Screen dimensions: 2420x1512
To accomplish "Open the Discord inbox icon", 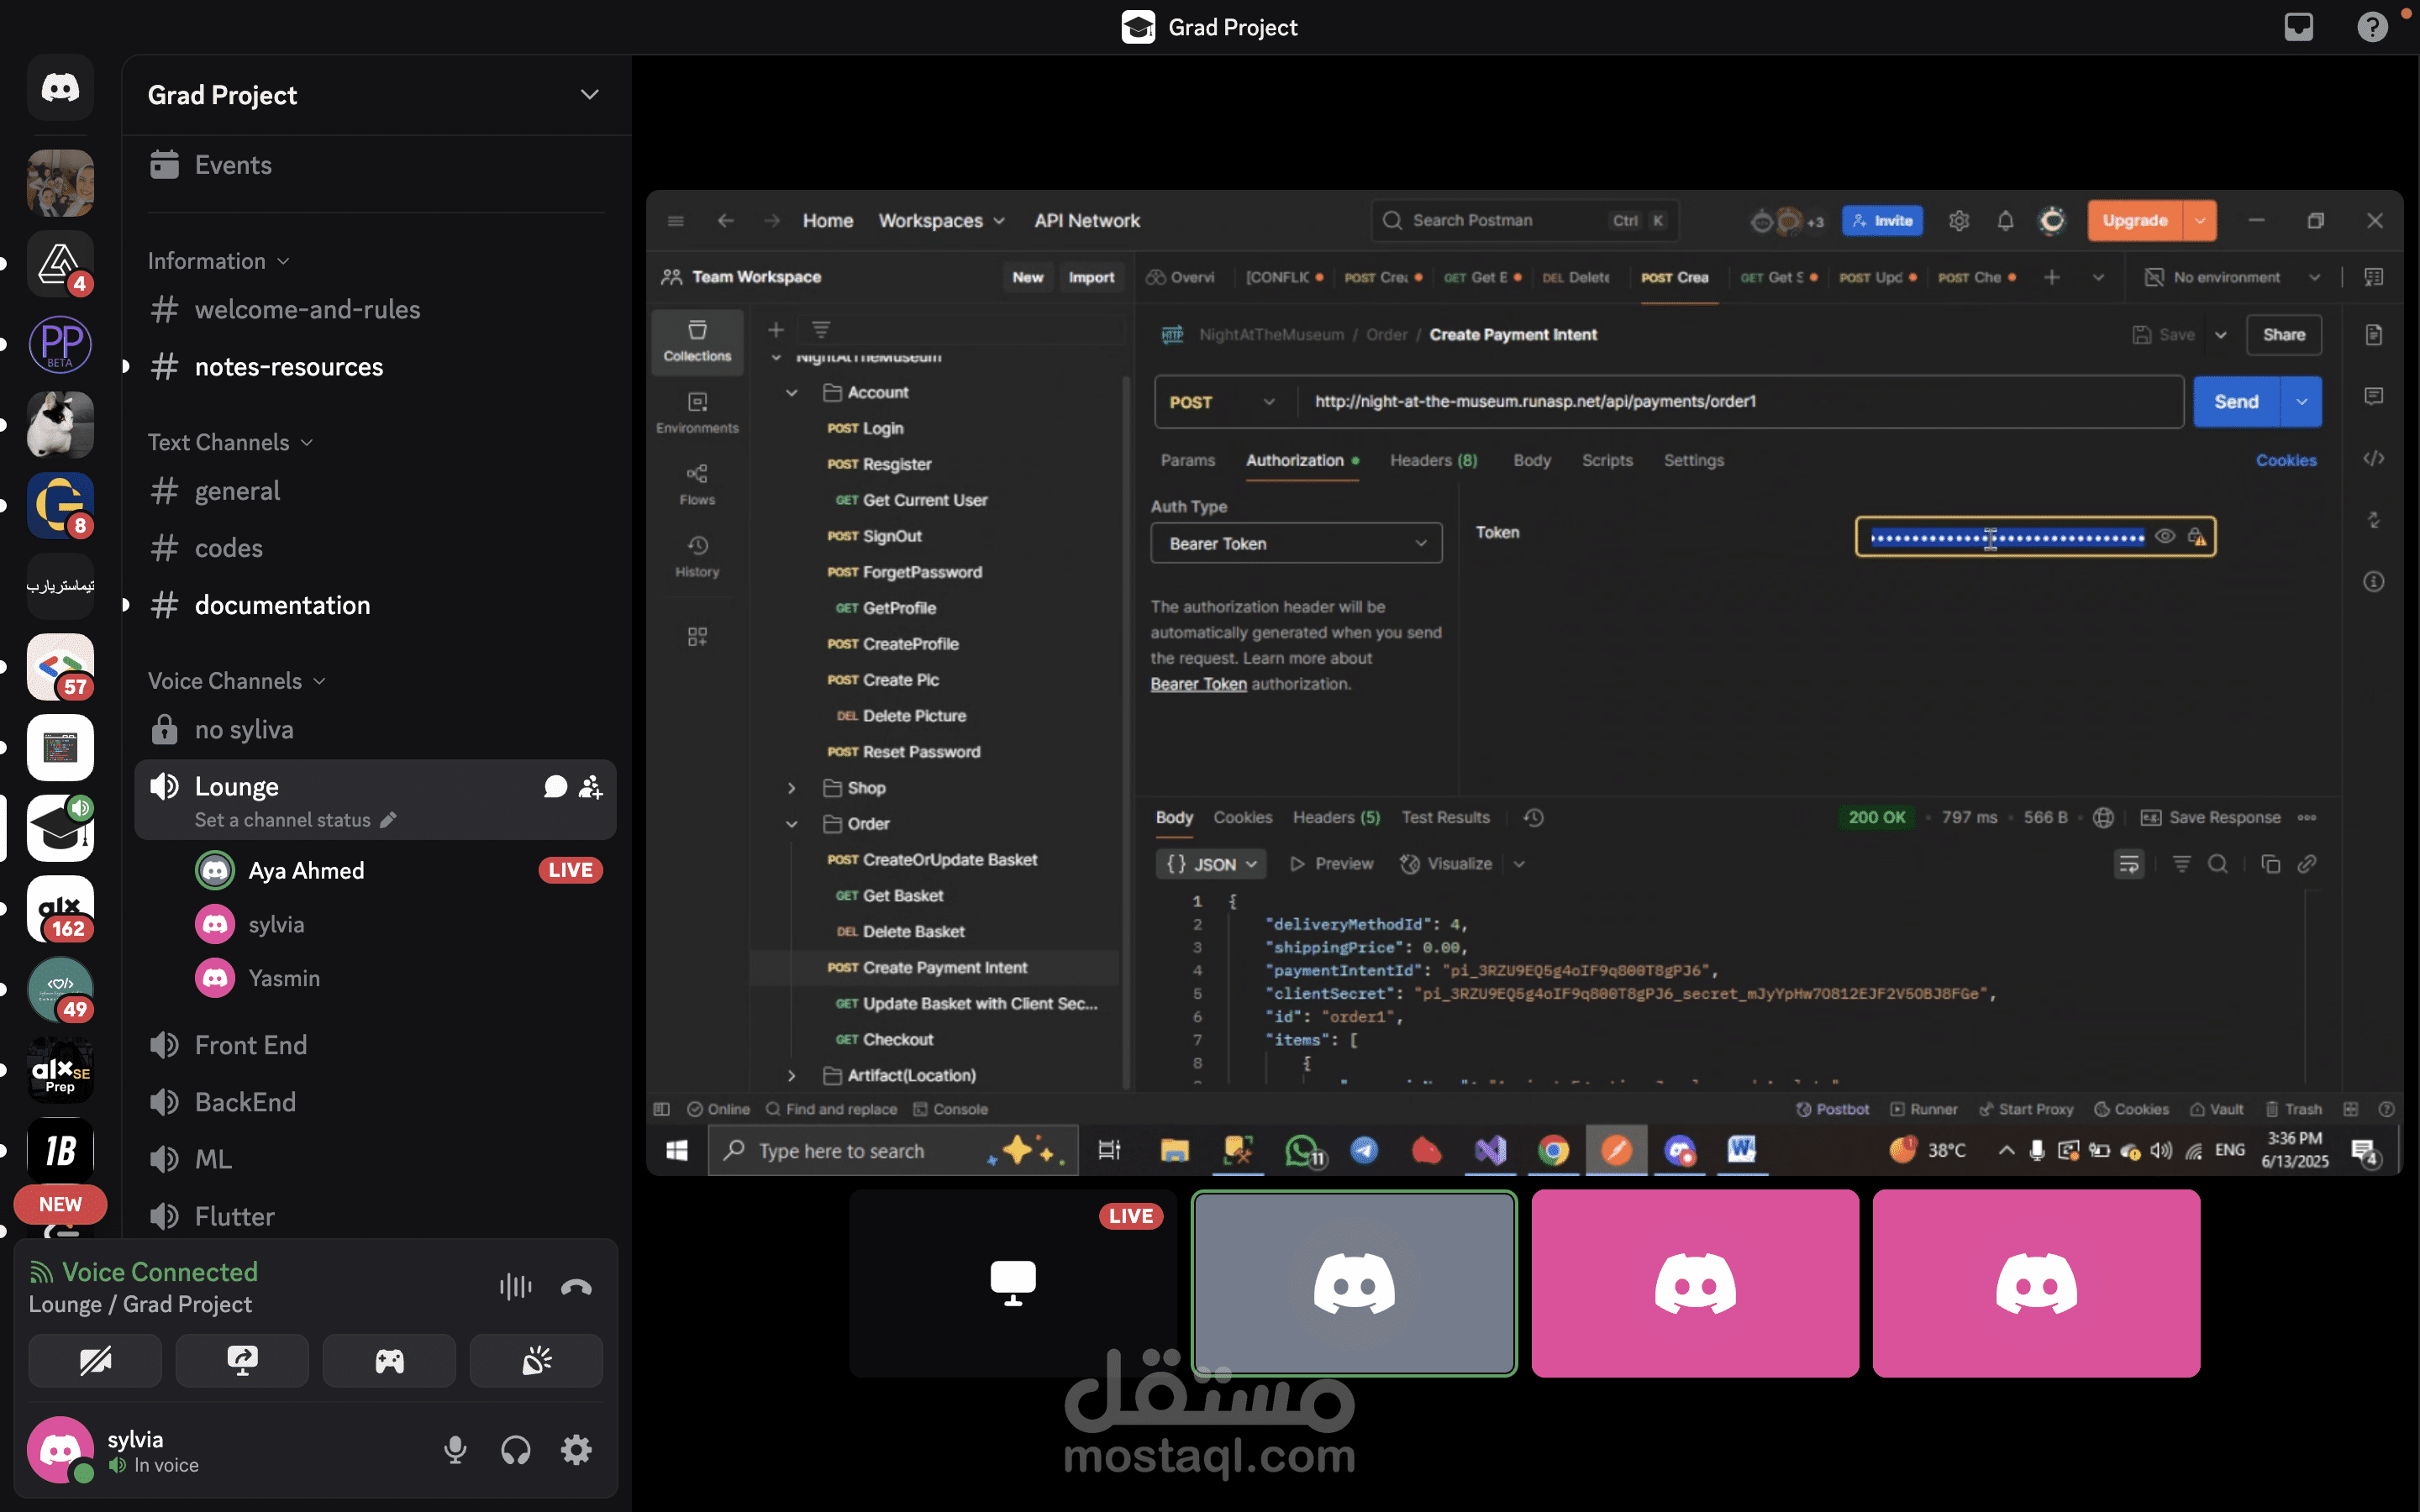I will [x=2298, y=27].
